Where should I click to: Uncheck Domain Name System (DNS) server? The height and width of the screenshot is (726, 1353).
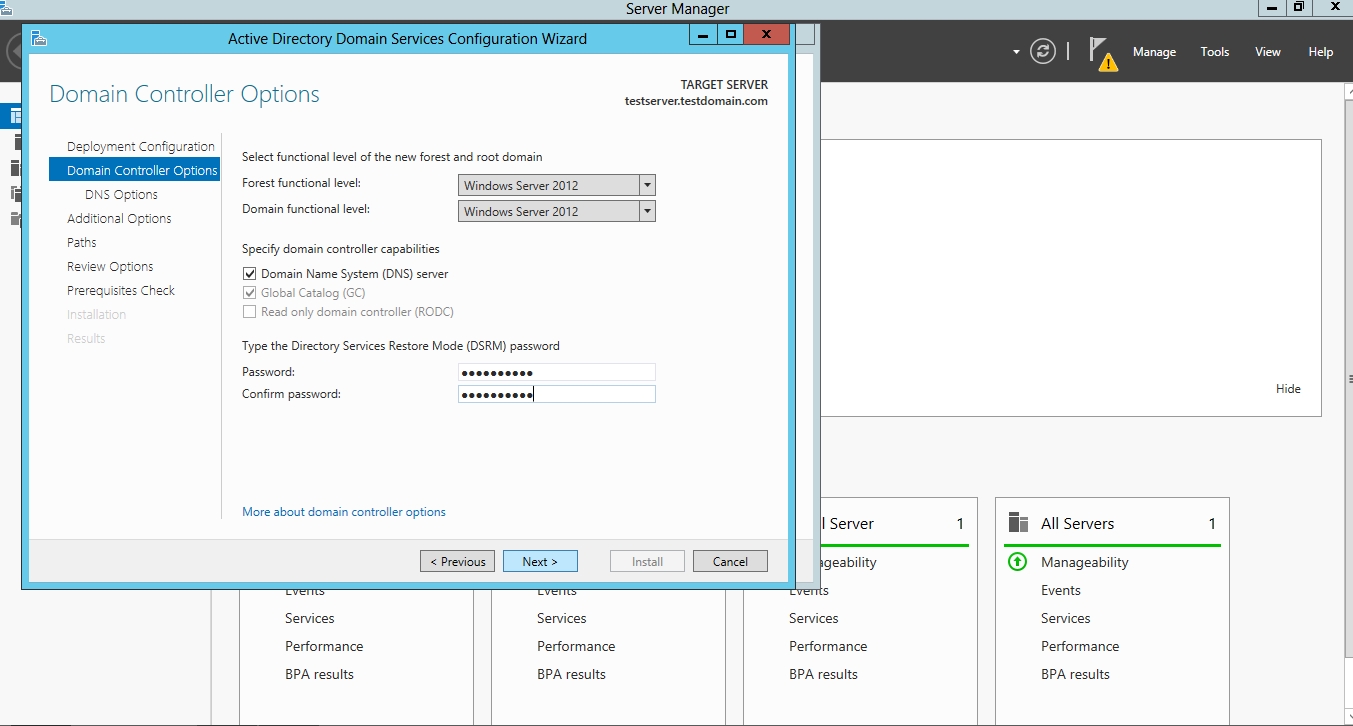coord(250,274)
